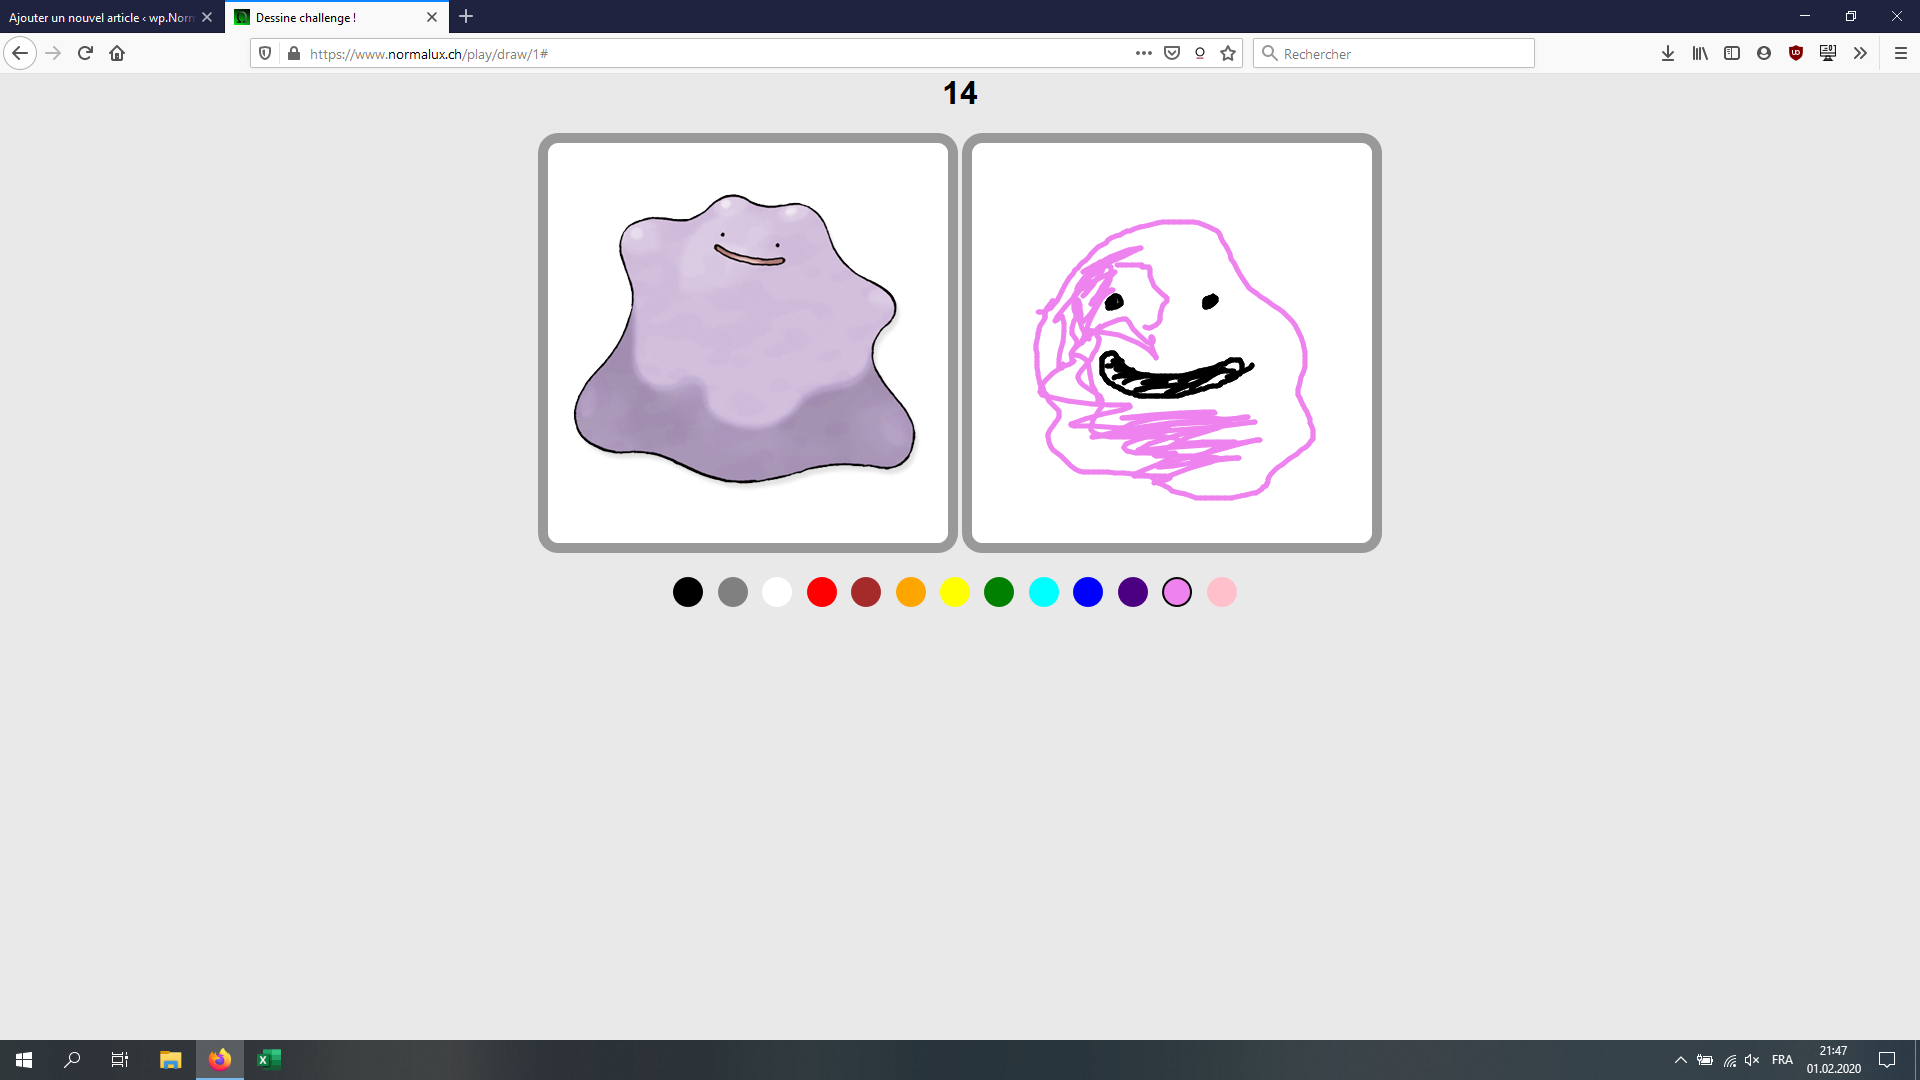Viewport: 1920px width, 1080px height.
Task: Pick the cyan color swatch
Action: (1044, 592)
